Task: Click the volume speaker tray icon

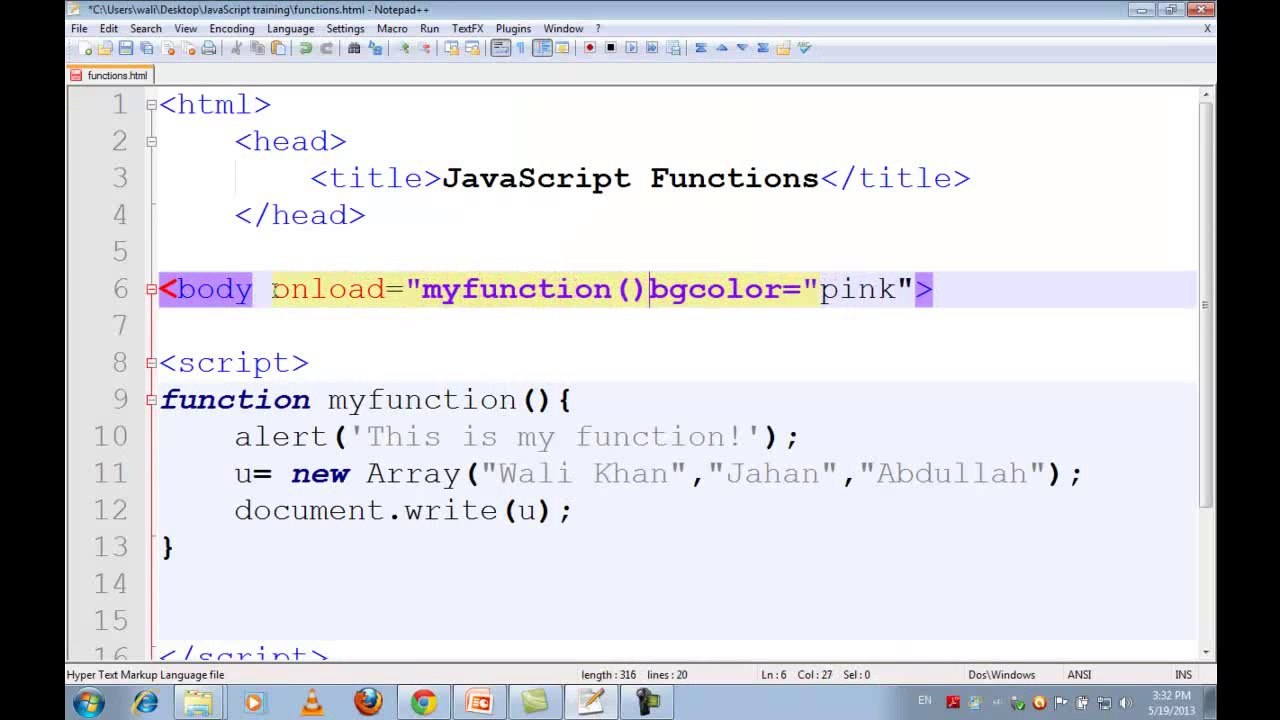Action: pyautogui.click(x=1126, y=703)
